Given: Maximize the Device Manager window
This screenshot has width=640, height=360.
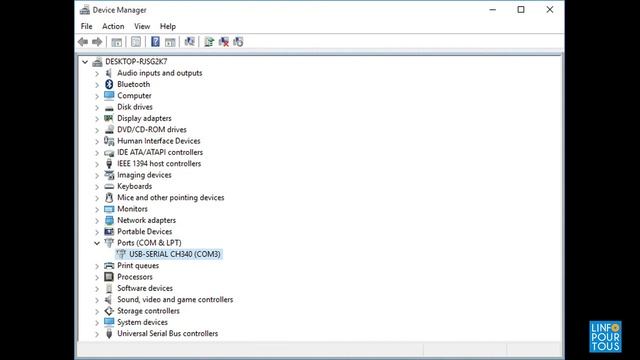Looking at the screenshot, I should click(x=521, y=10).
